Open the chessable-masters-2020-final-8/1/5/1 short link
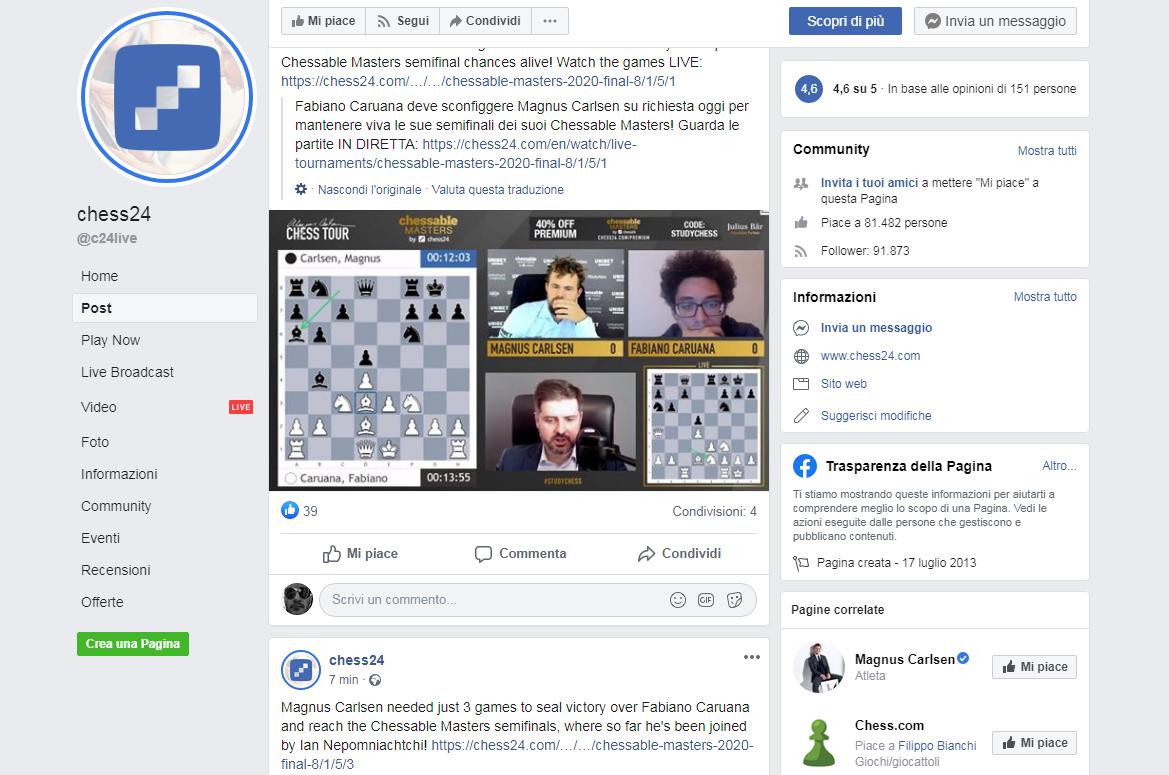 478,81
